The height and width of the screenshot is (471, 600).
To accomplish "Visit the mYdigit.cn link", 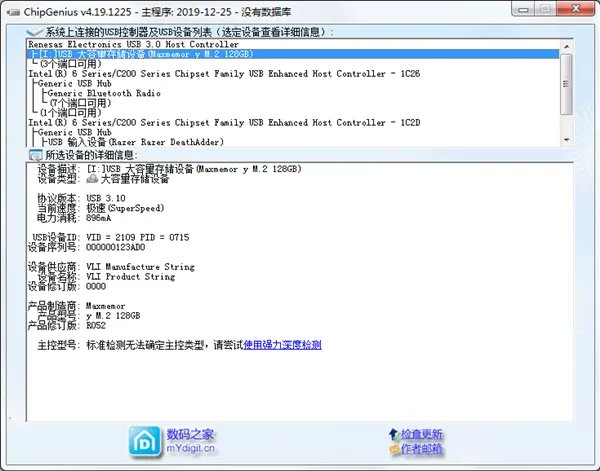I will pos(190,448).
